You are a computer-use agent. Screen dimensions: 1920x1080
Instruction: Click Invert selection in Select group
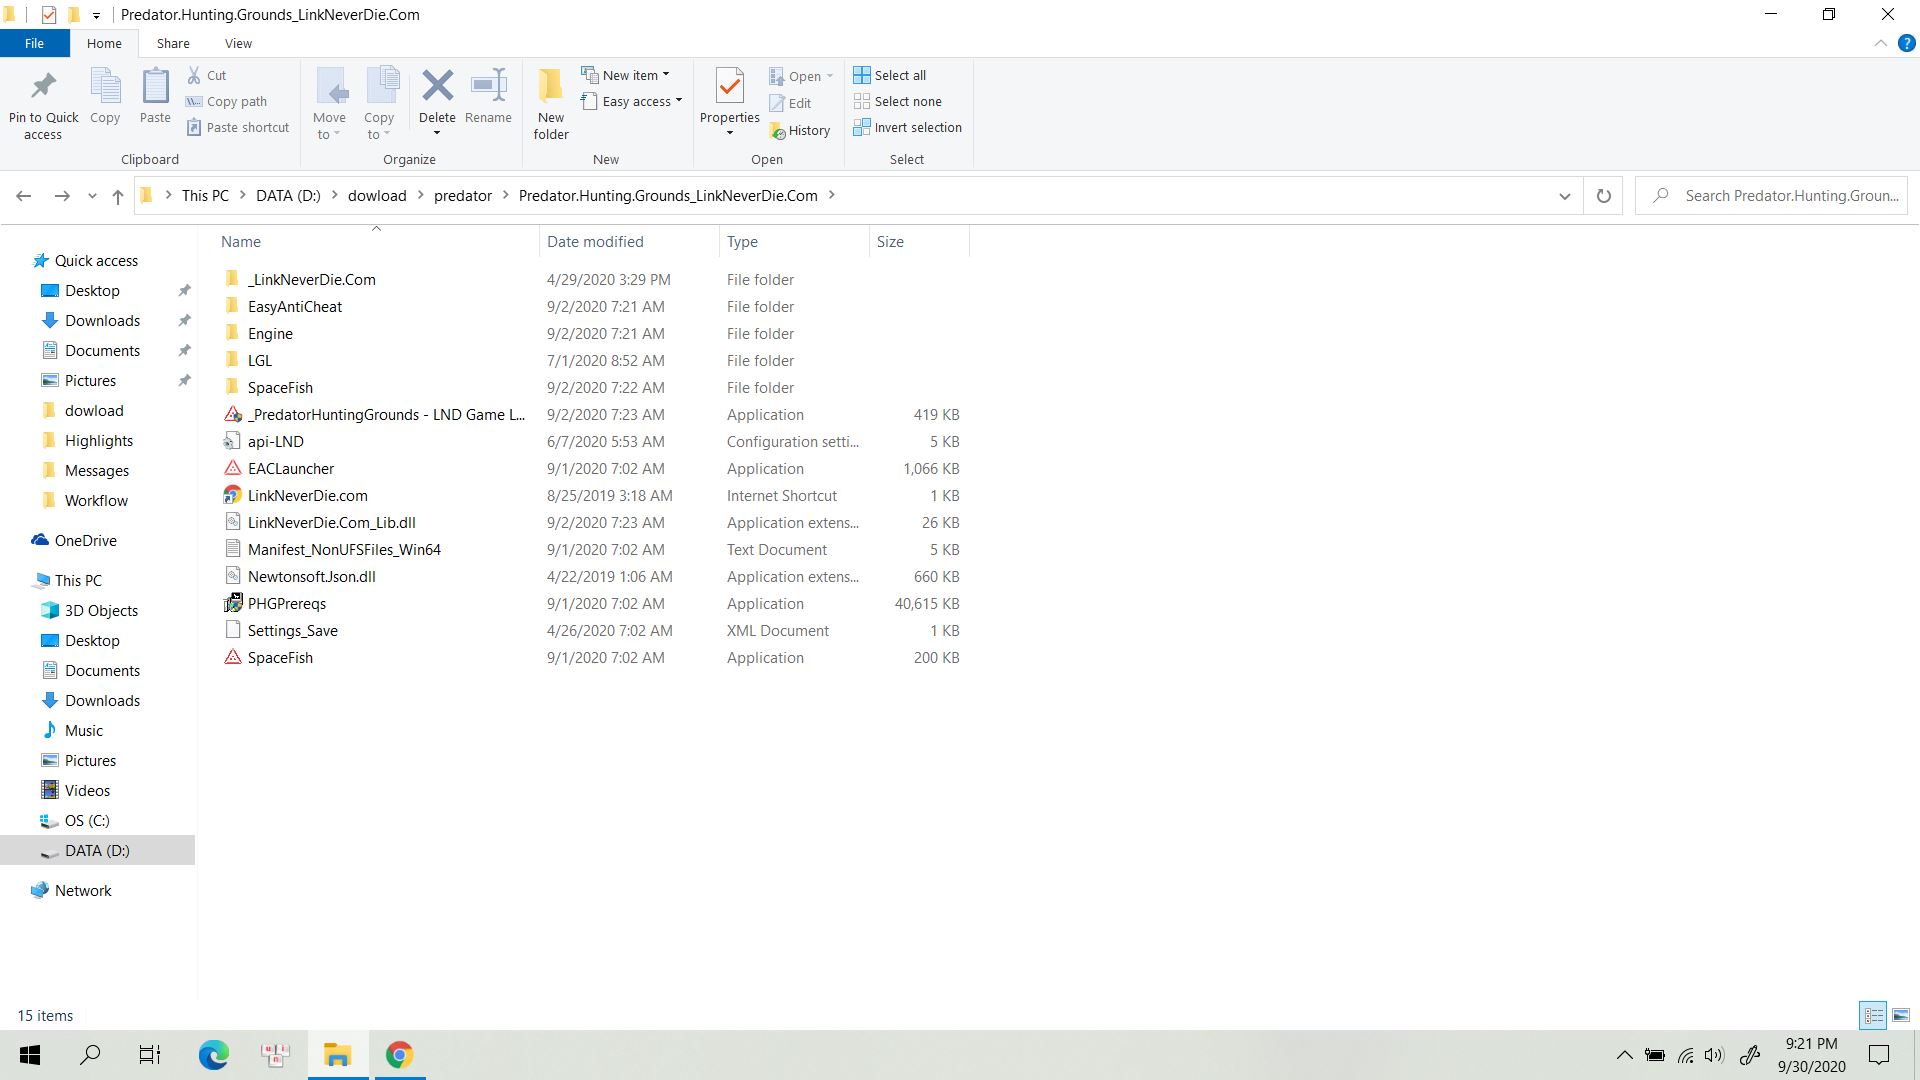907,128
